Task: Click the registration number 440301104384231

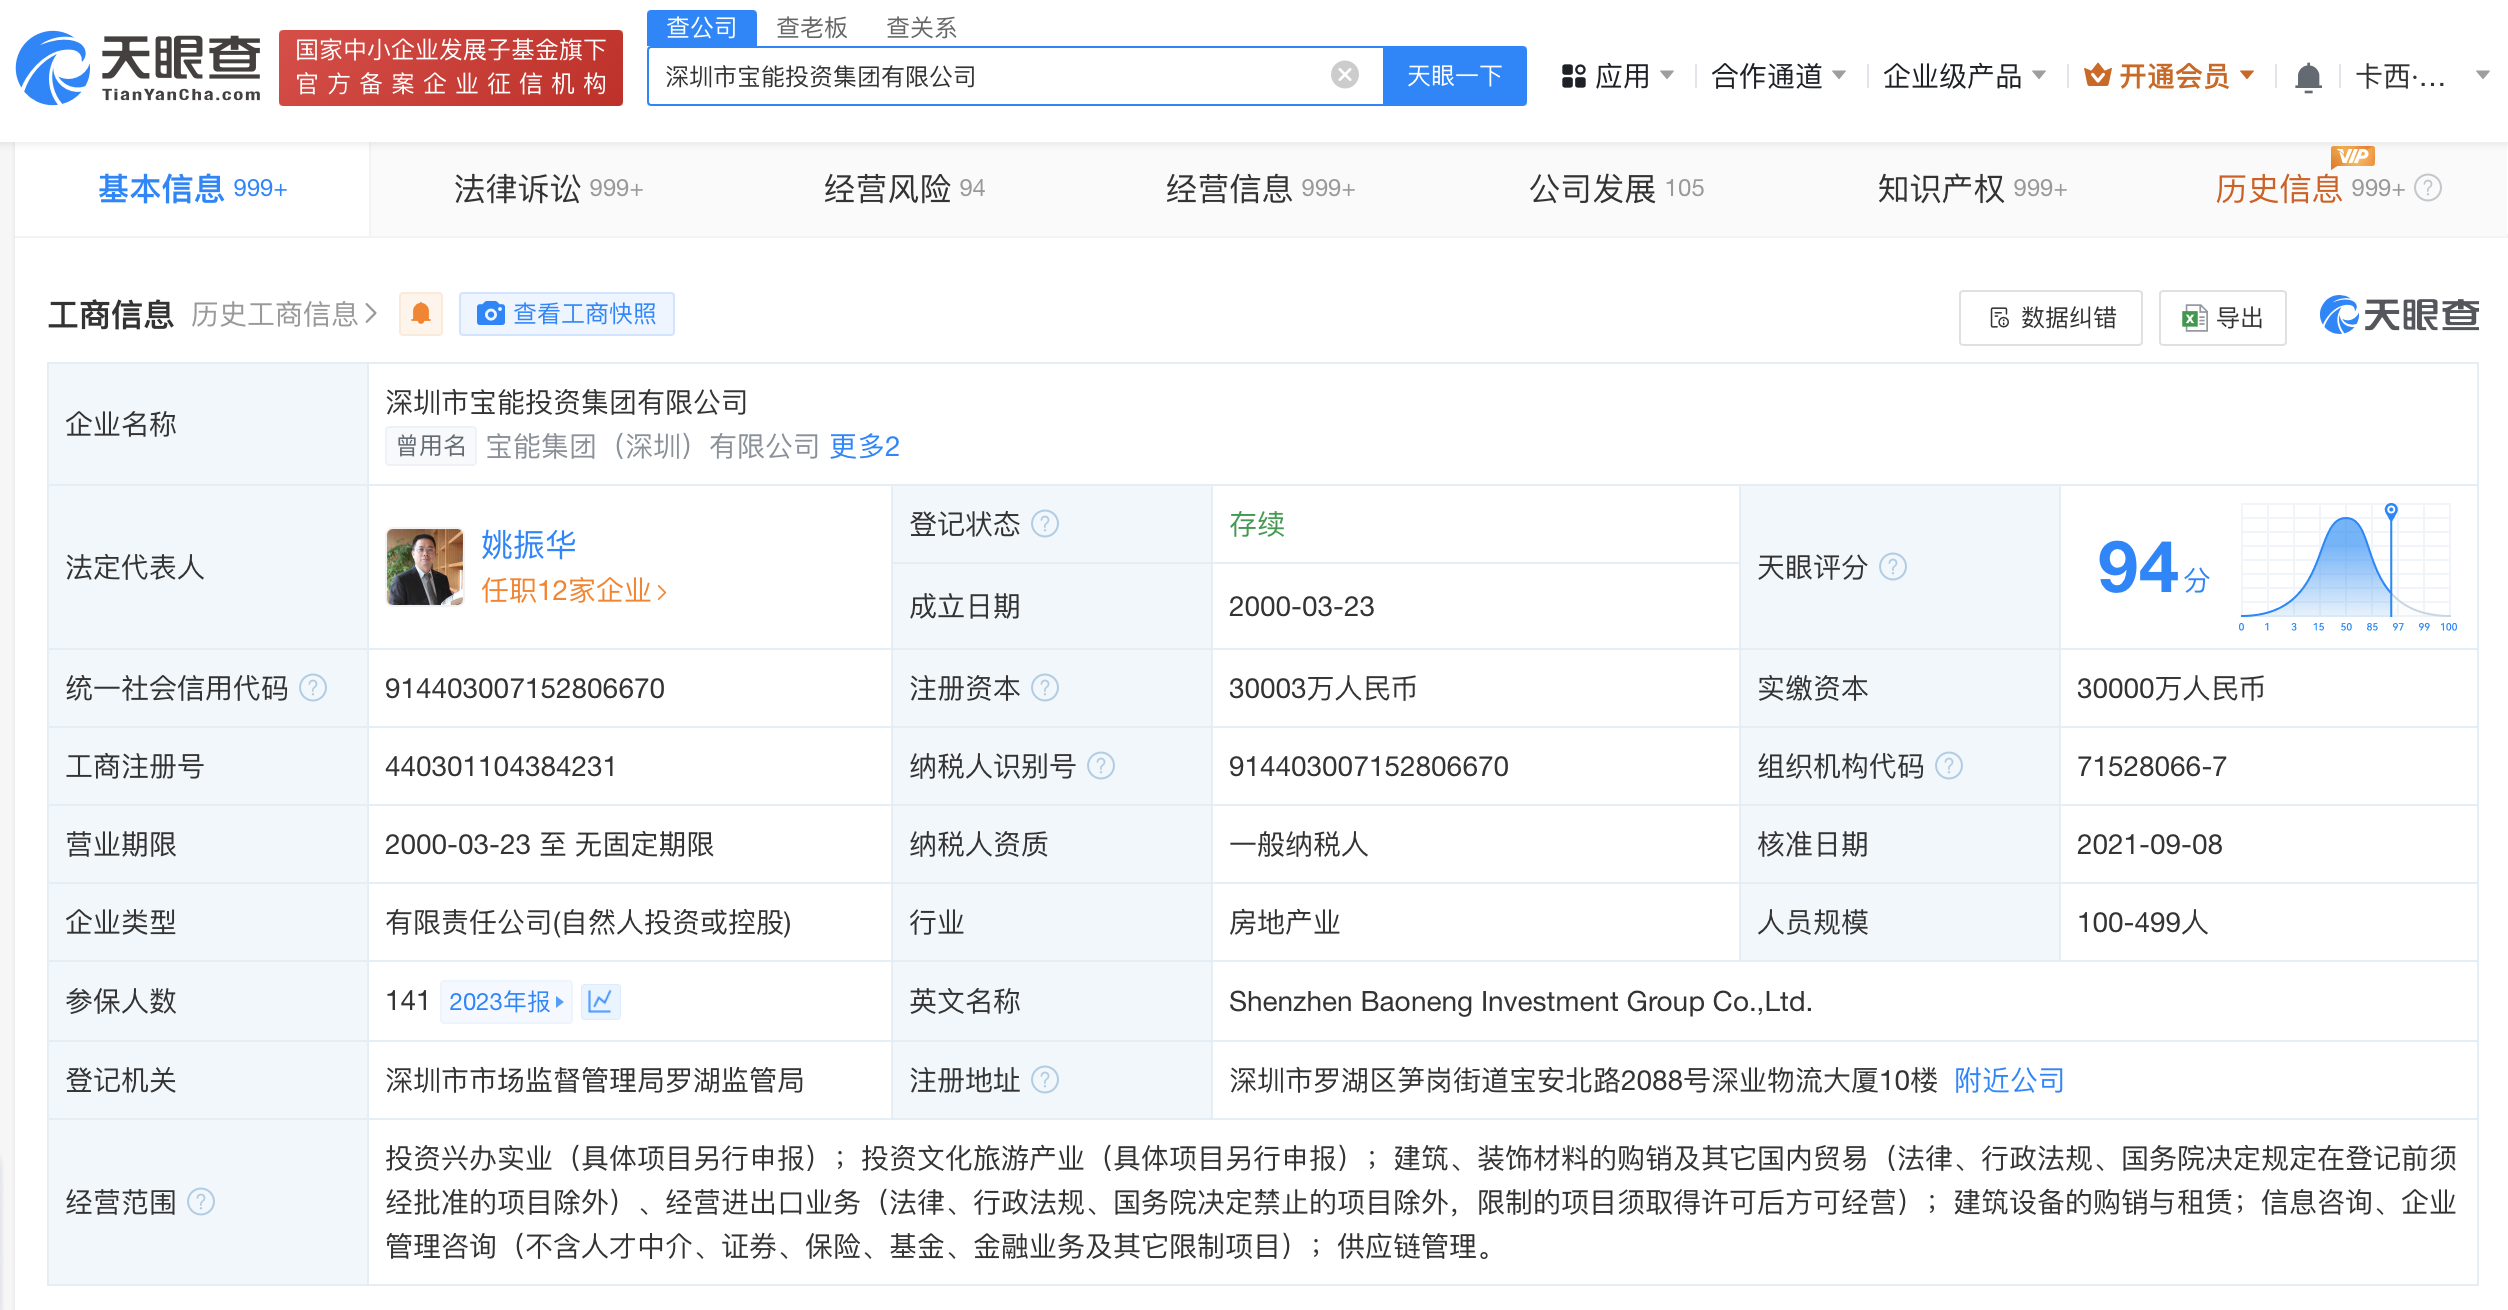Action: [x=500, y=766]
